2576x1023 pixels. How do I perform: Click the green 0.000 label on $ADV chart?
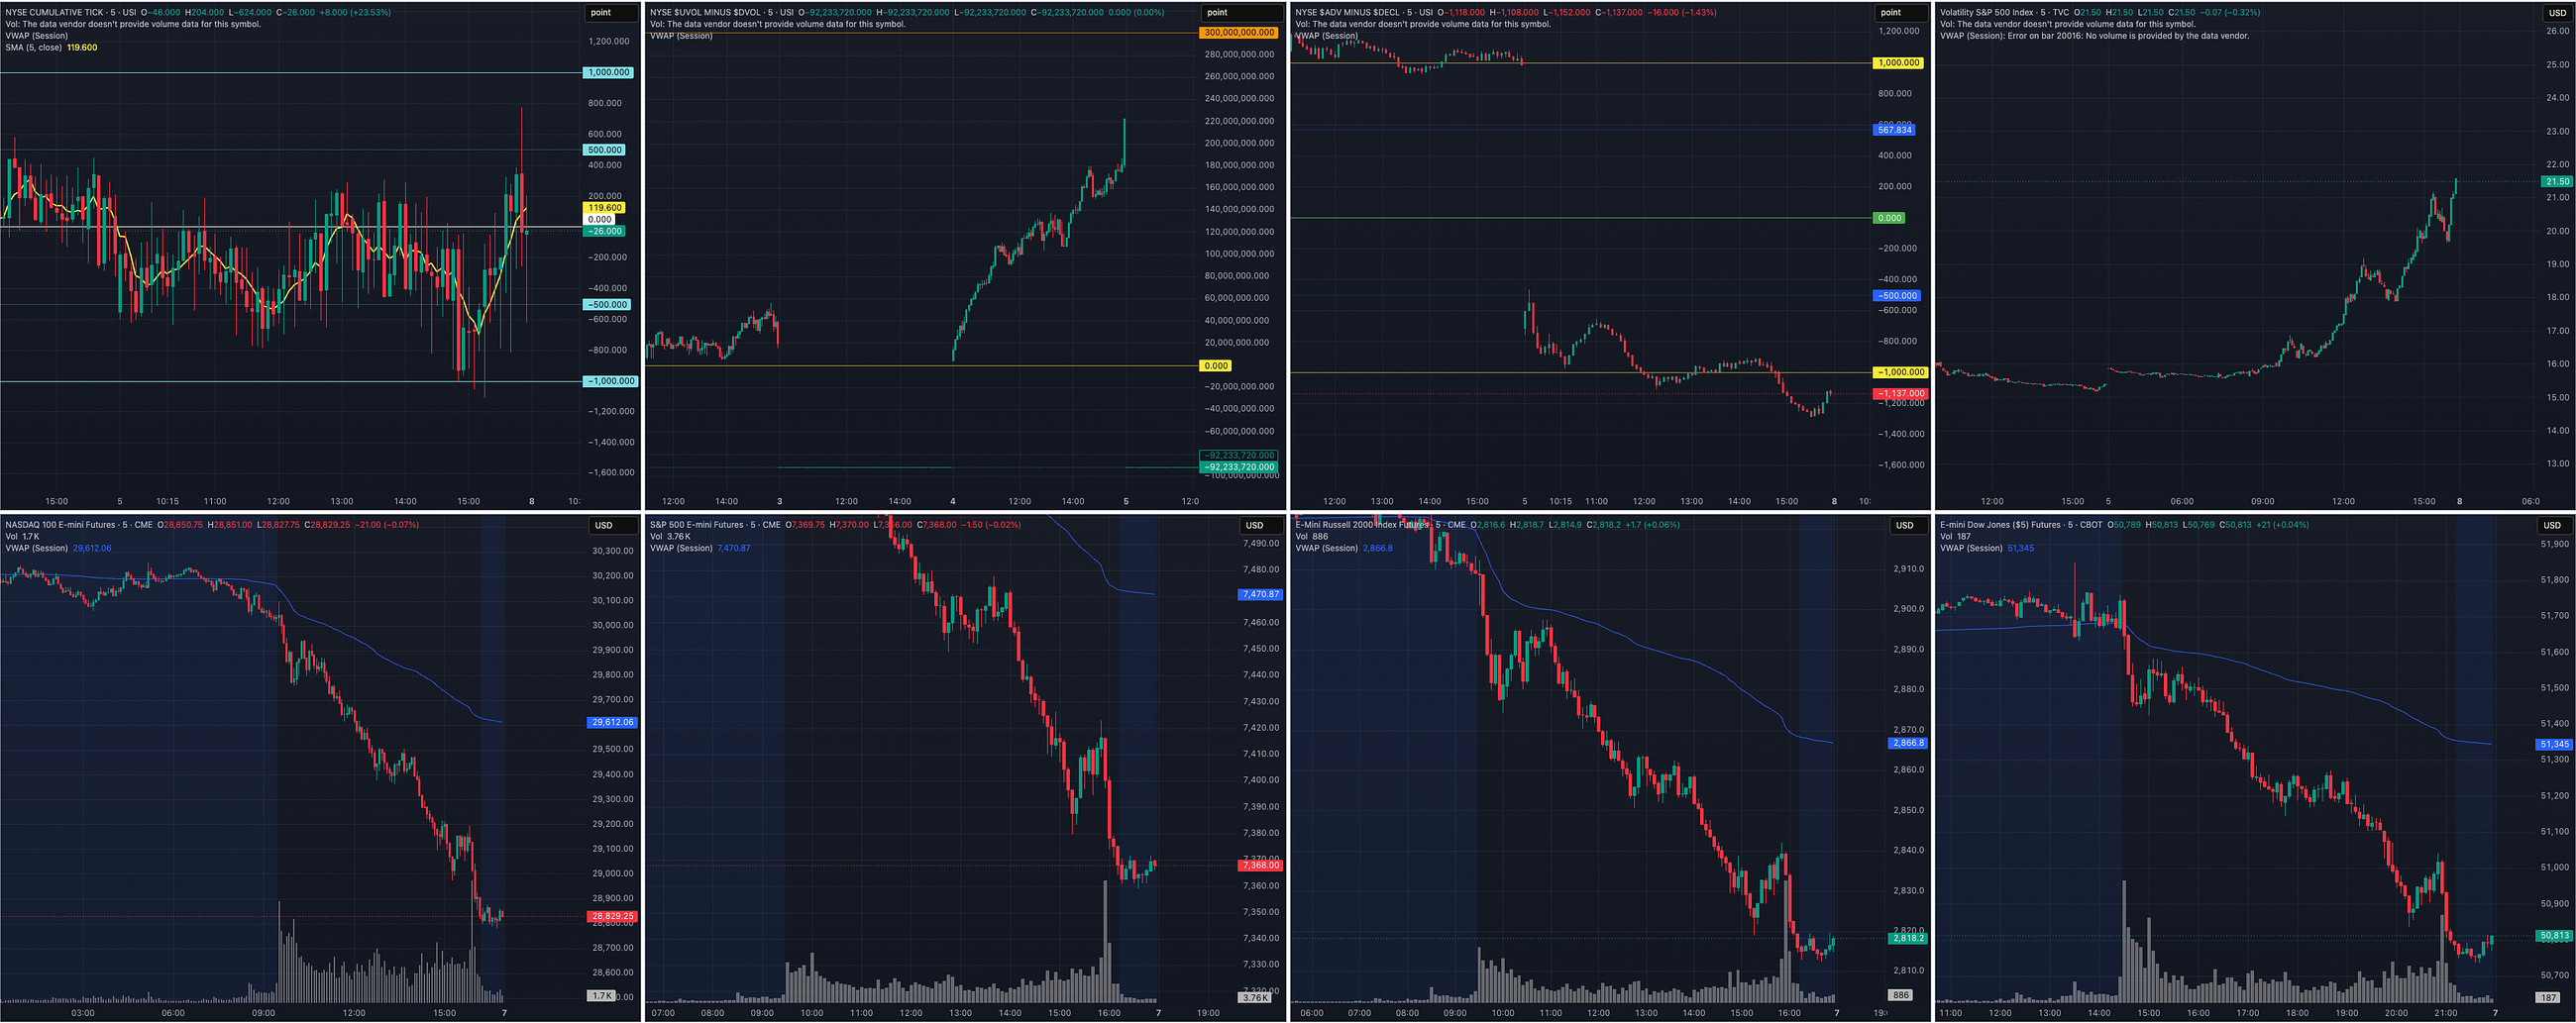1889,218
